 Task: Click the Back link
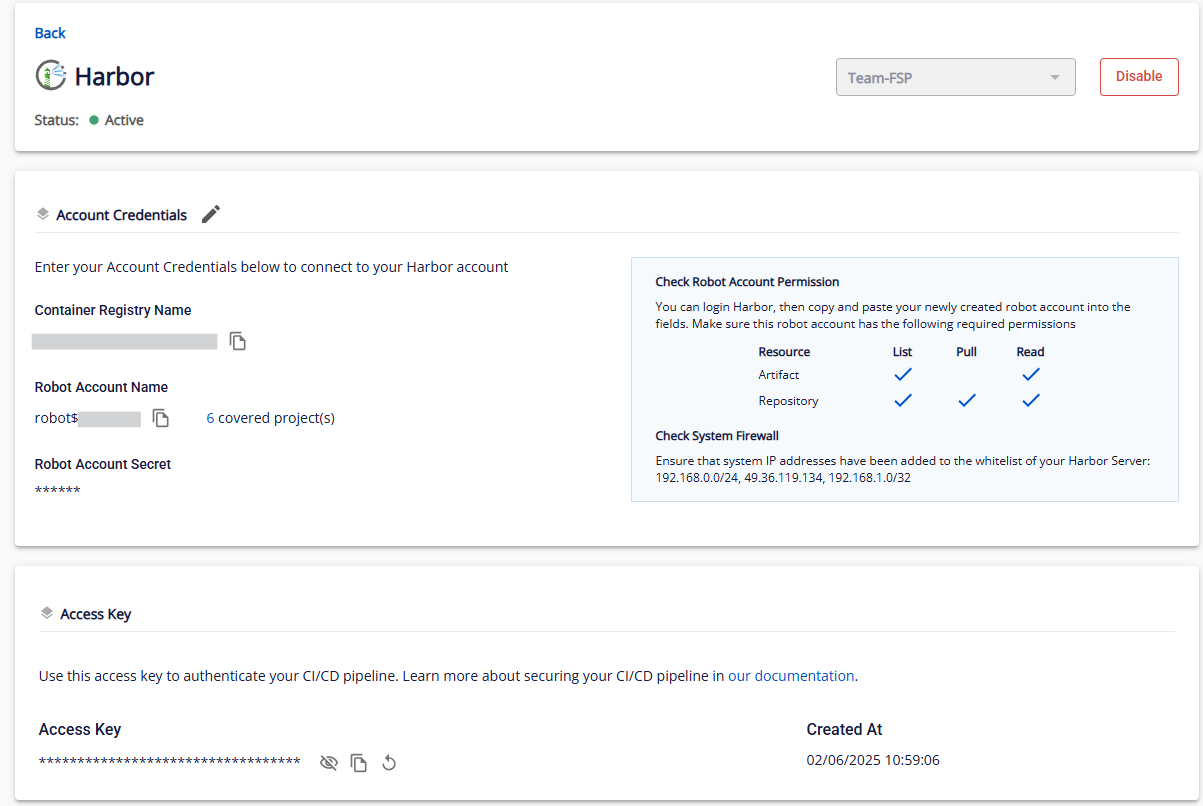(50, 33)
